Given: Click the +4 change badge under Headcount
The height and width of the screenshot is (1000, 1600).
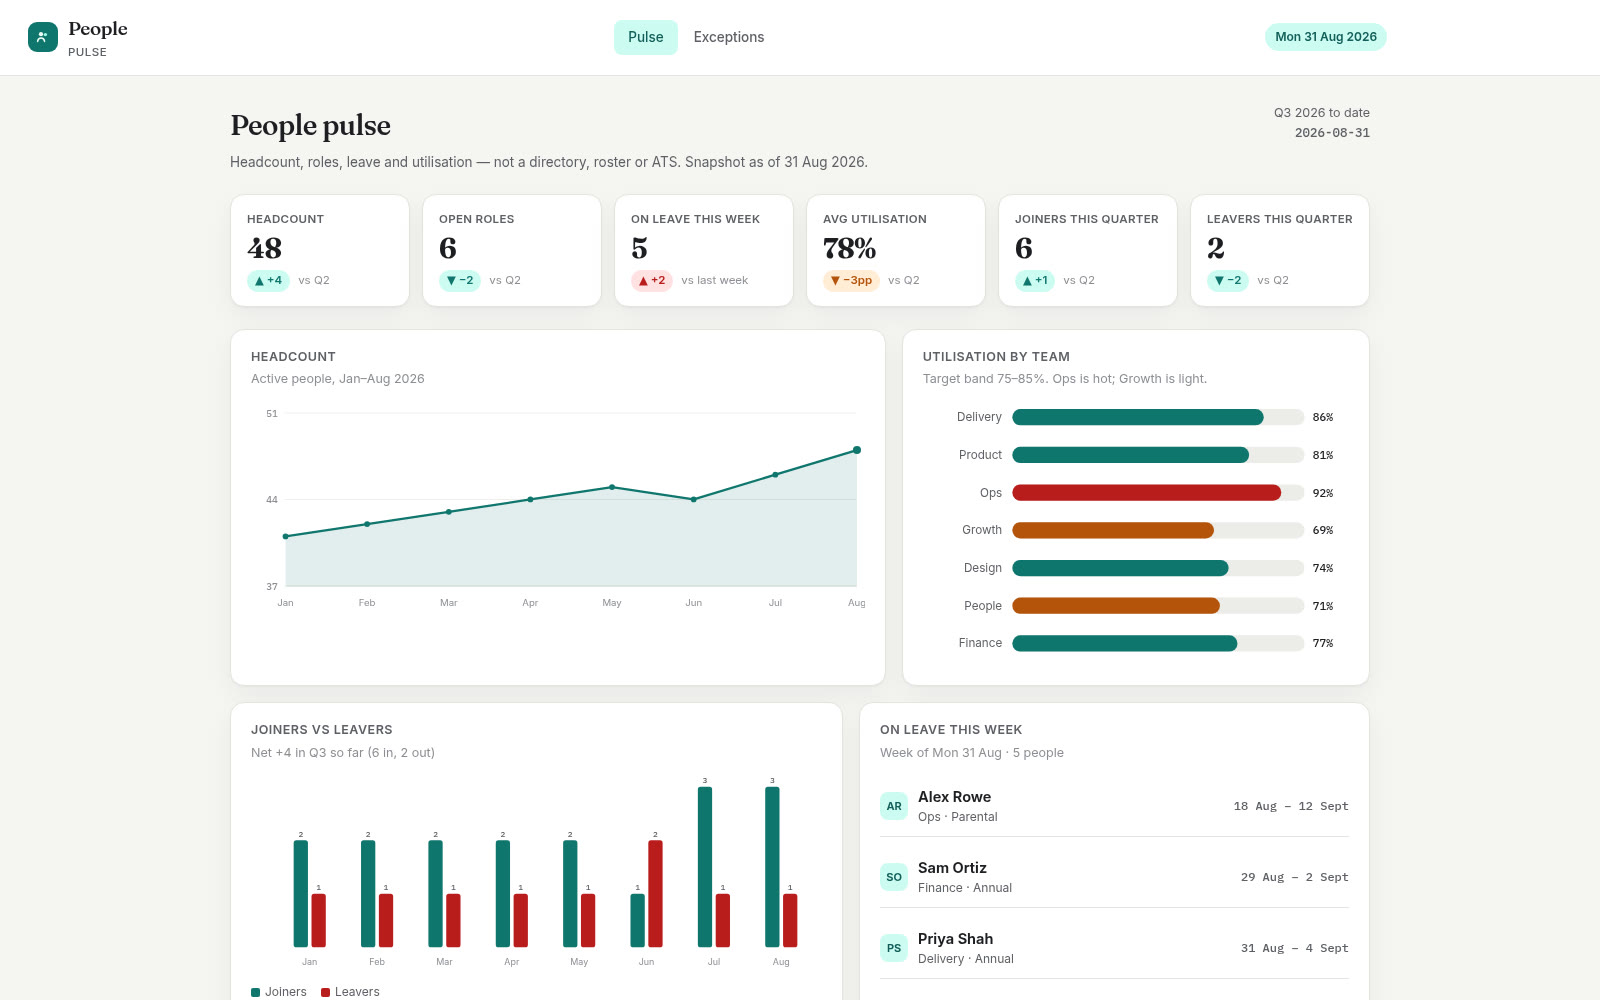Looking at the screenshot, I should (x=268, y=281).
